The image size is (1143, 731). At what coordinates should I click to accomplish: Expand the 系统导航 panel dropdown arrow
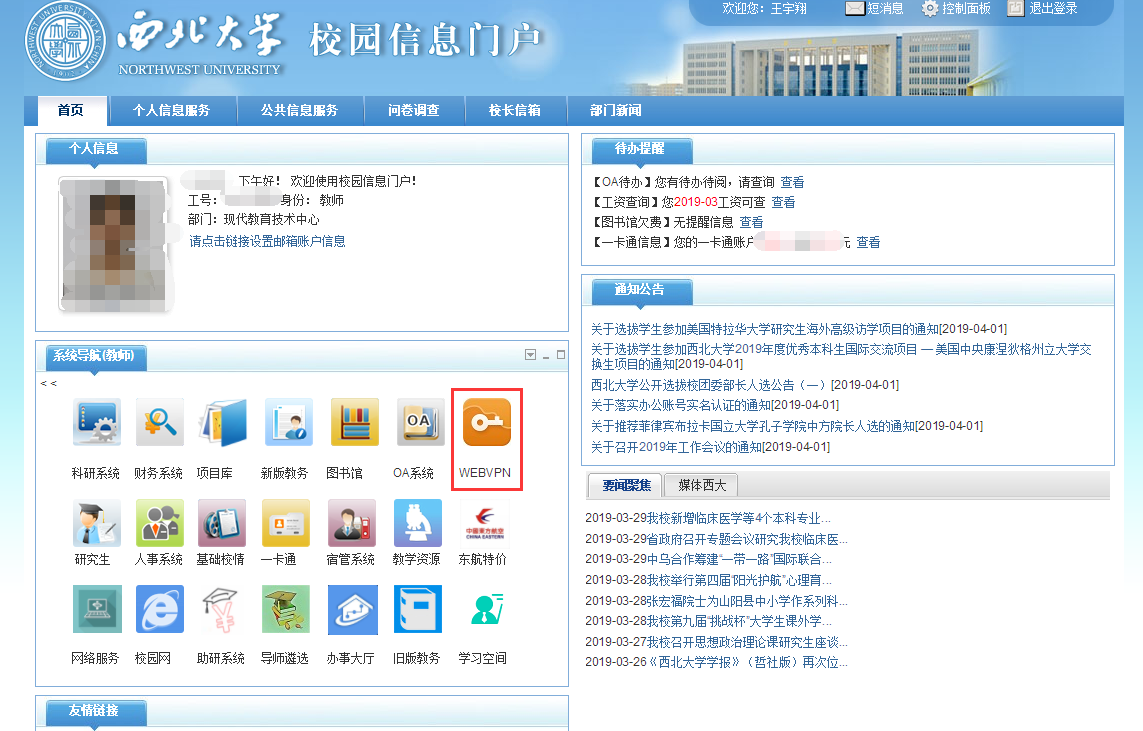[x=530, y=355]
